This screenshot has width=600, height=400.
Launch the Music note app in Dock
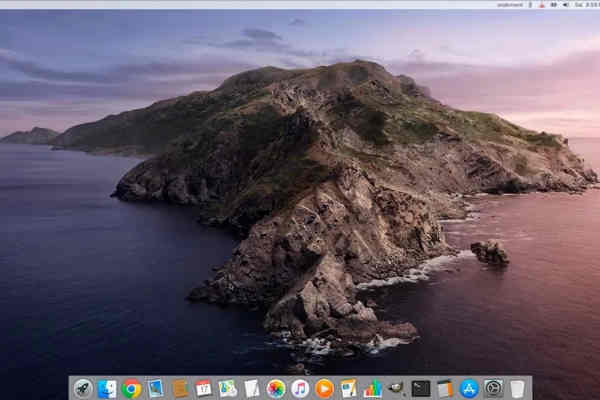300,389
